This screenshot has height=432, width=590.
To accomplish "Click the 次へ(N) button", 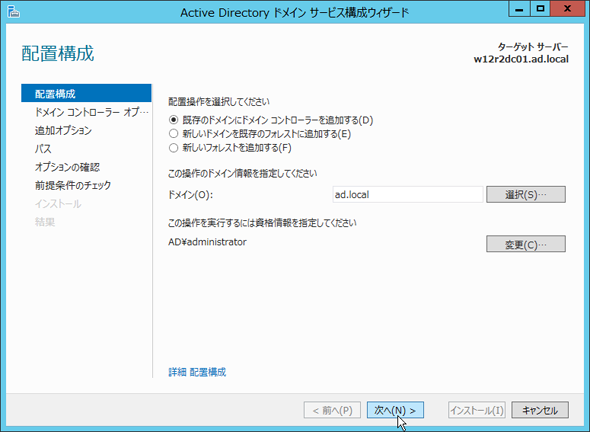I will coord(395,410).
